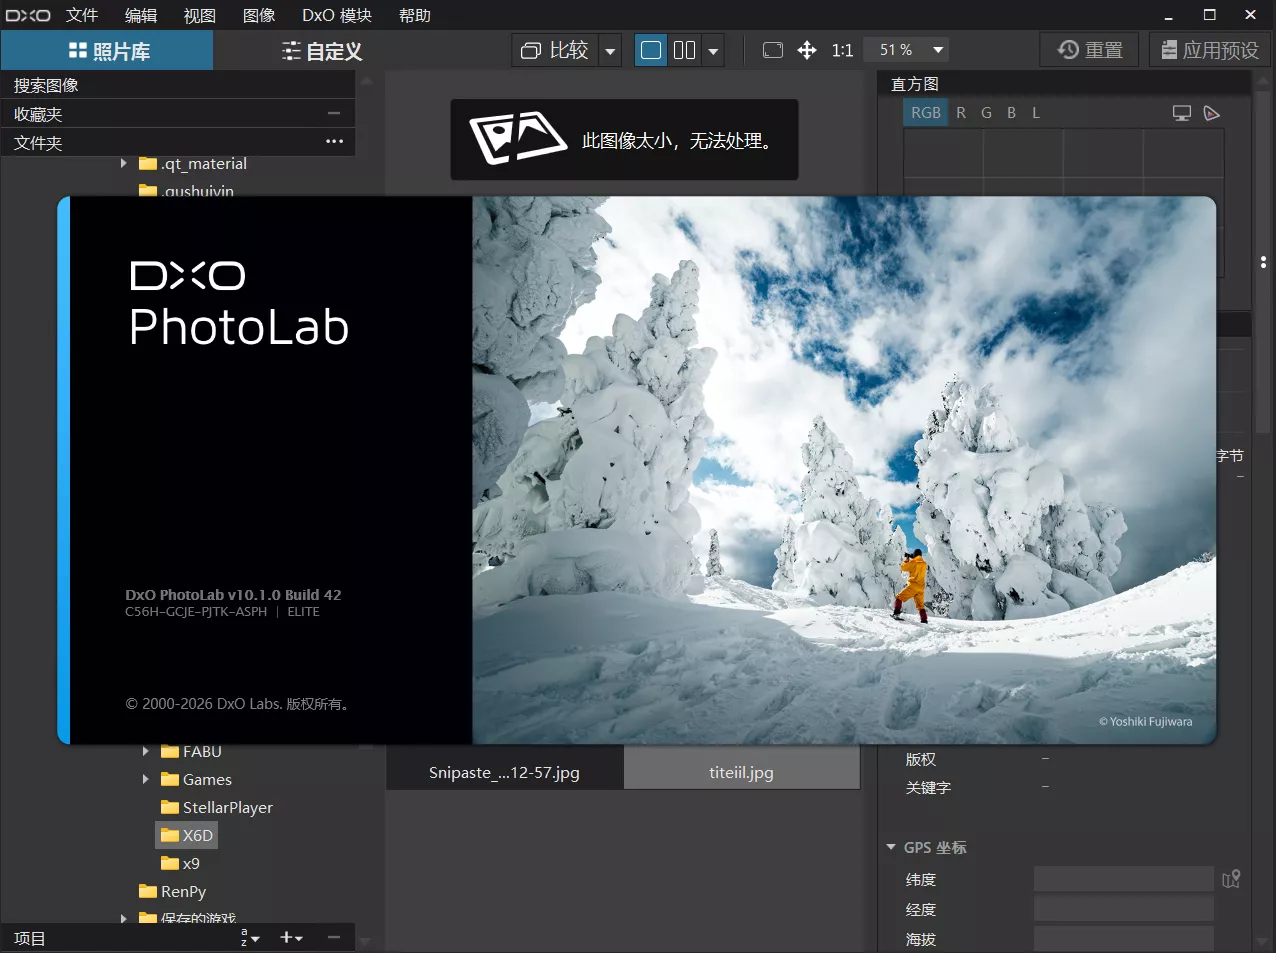The height and width of the screenshot is (953, 1276).
Task: Click the add project plus icon
Action: point(291,937)
